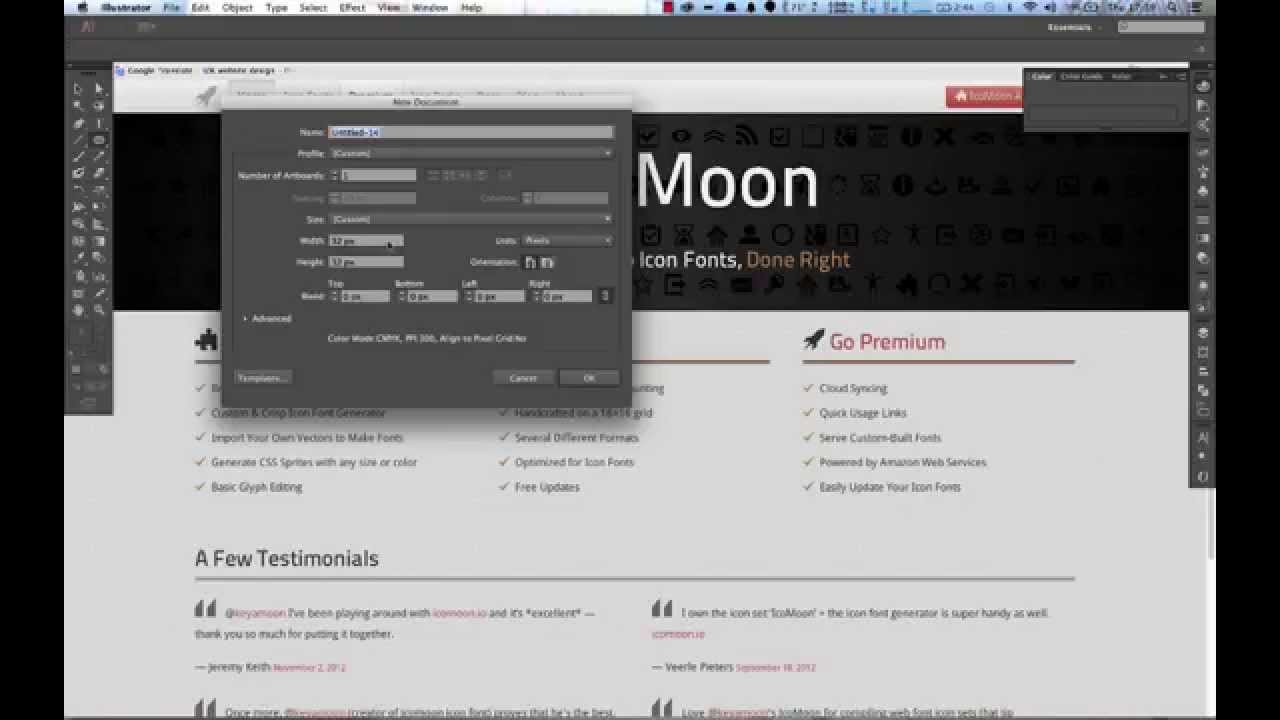This screenshot has height=720, width=1280.
Task: Select the Zoom magnifier tool
Action: 99,310
